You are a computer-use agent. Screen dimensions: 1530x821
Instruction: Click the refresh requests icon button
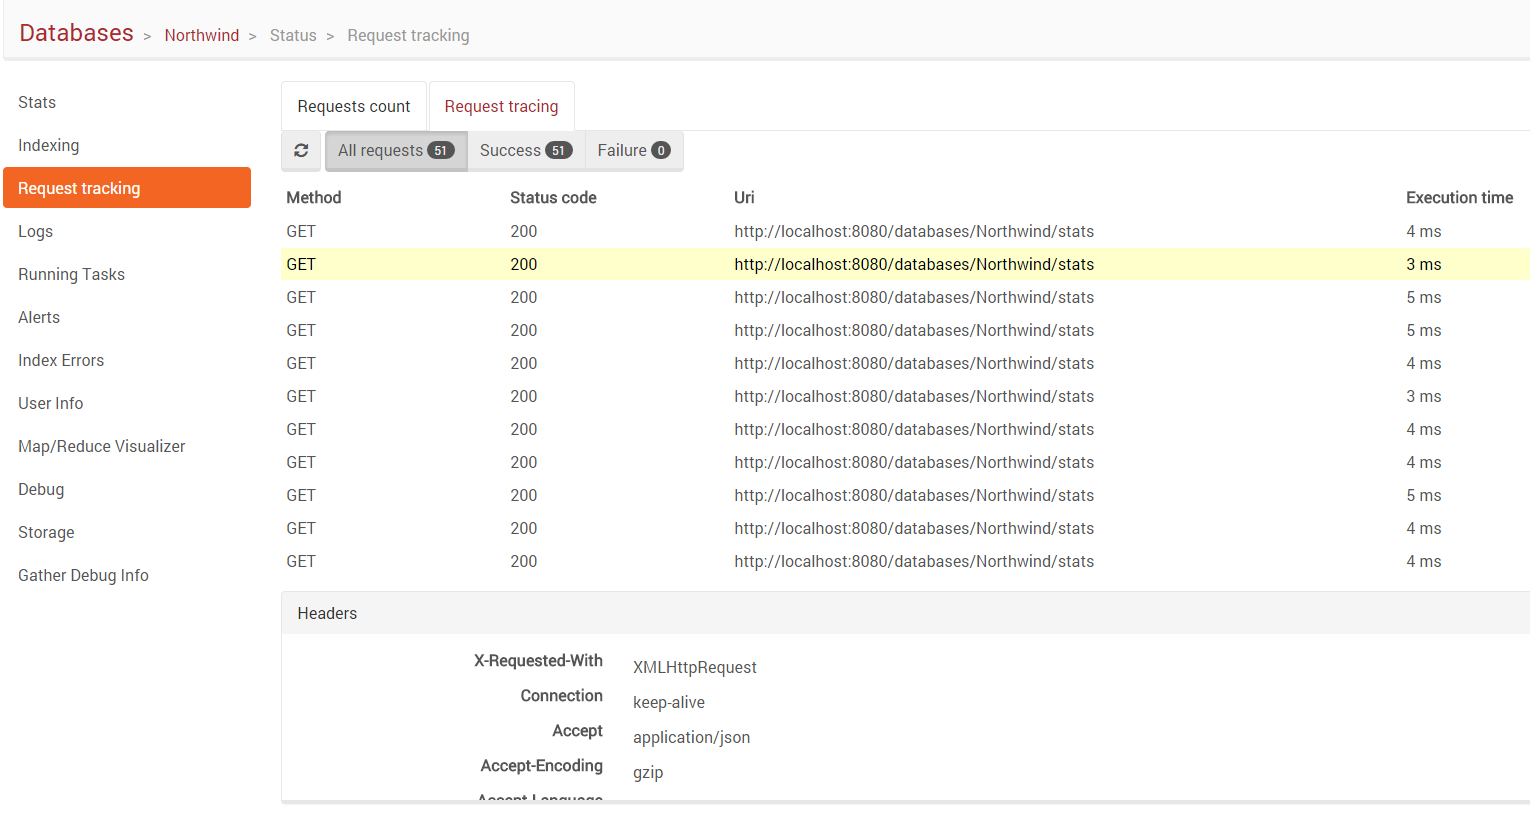click(x=301, y=151)
